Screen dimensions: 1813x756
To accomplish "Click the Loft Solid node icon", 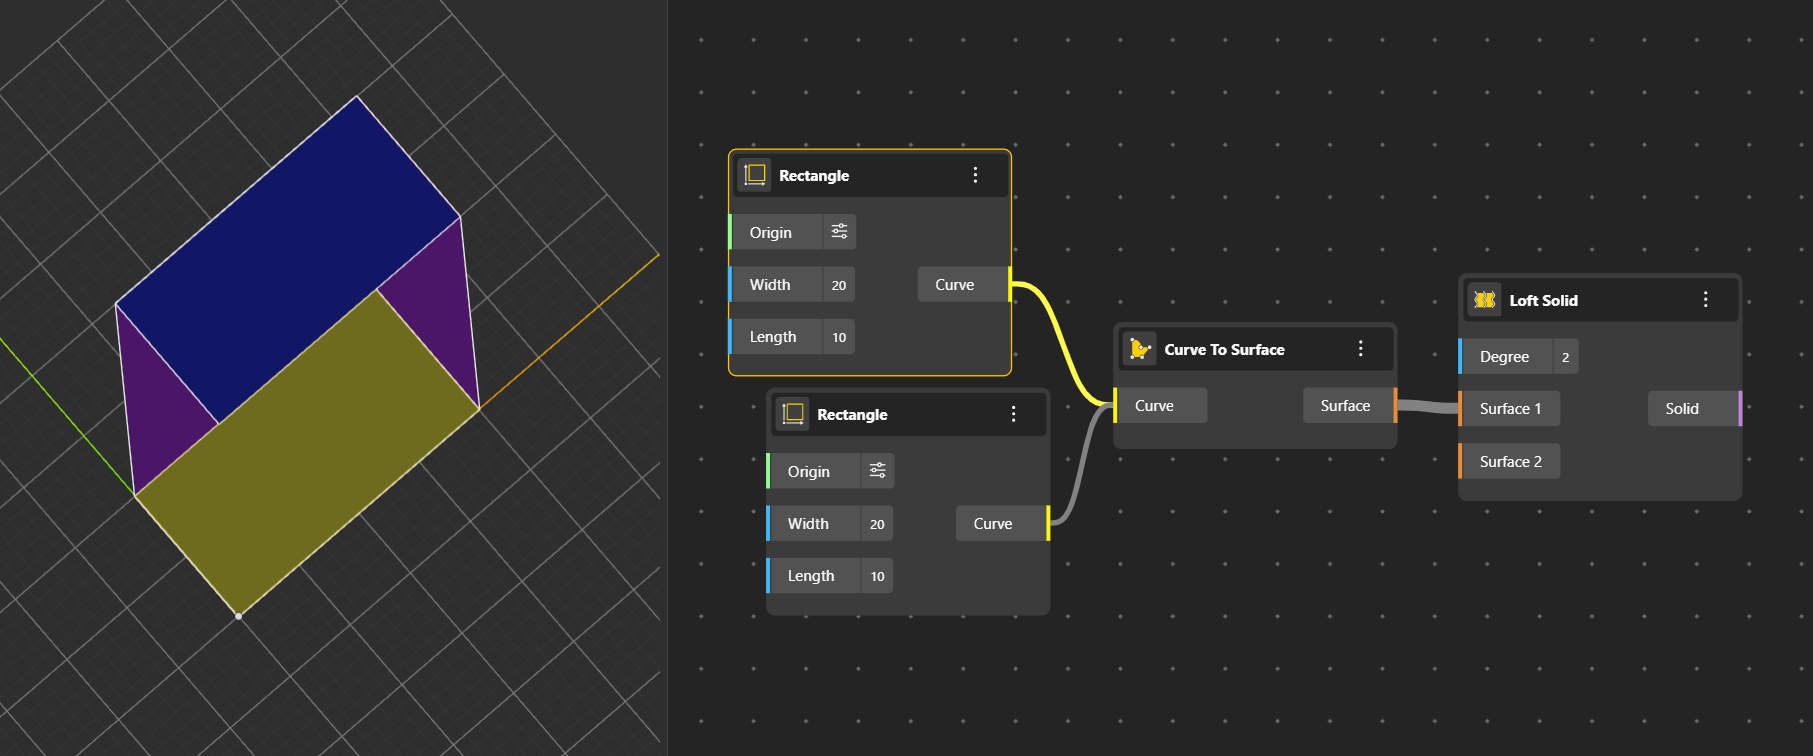I will (1485, 300).
